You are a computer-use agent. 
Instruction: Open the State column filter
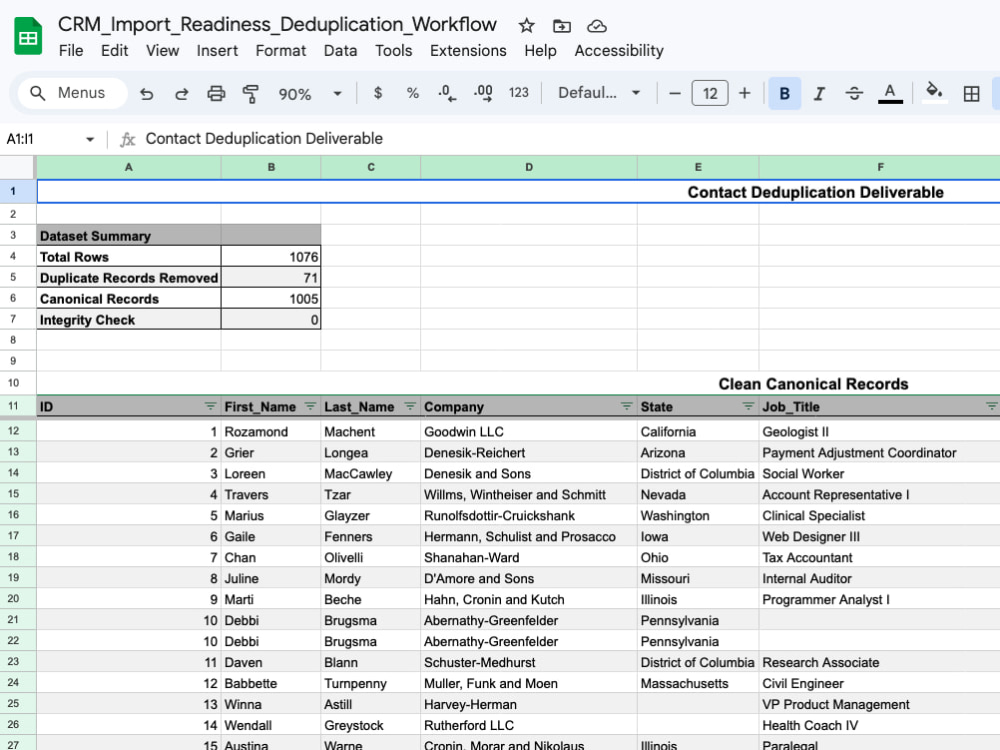pyautogui.click(x=748, y=407)
